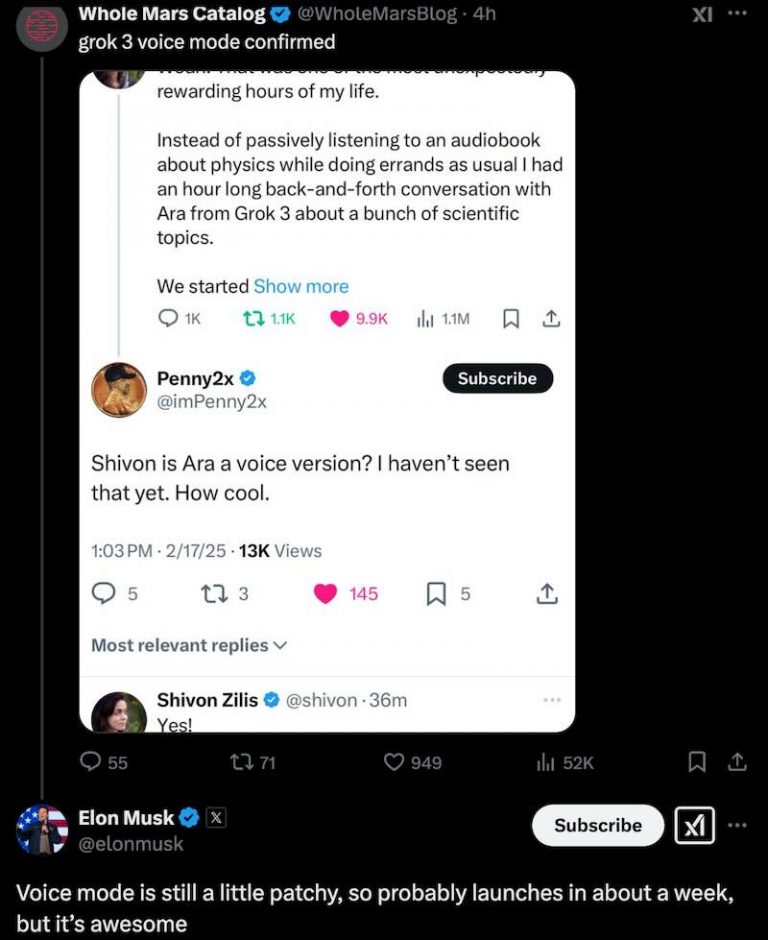The height and width of the screenshot is (940, 768).
Task: Click Shivon Zilis's verified badge
Action: pyautogui.click(x=271, y=700)
